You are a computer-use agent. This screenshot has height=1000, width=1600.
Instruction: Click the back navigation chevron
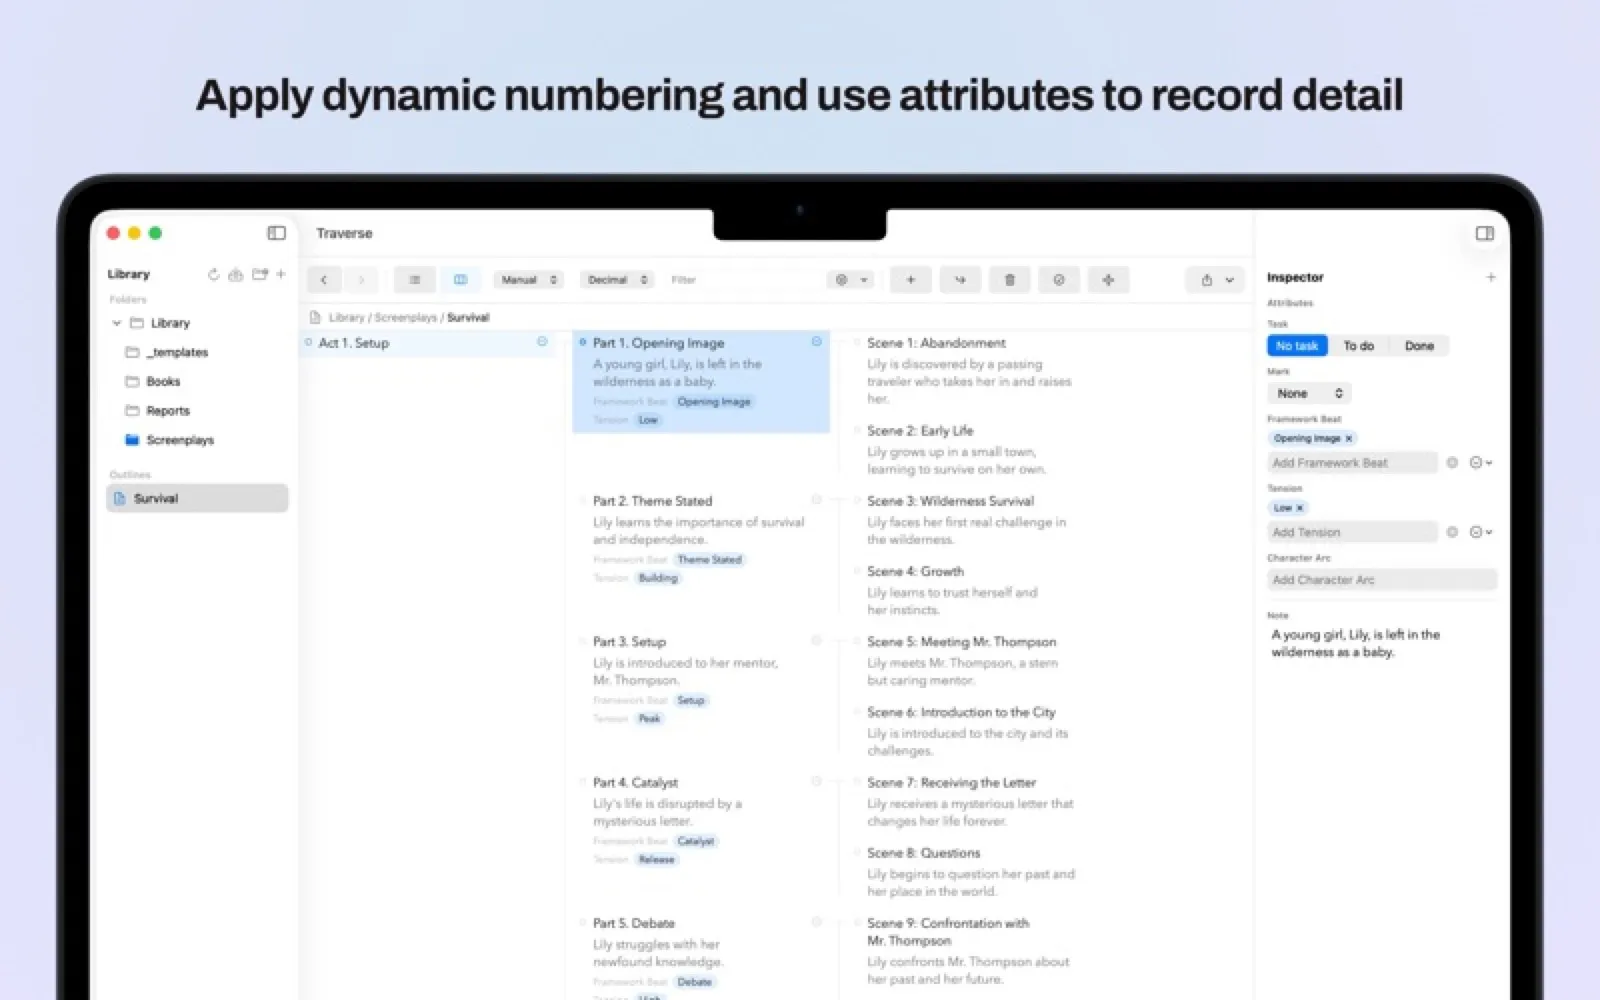[x=324, y=280]
